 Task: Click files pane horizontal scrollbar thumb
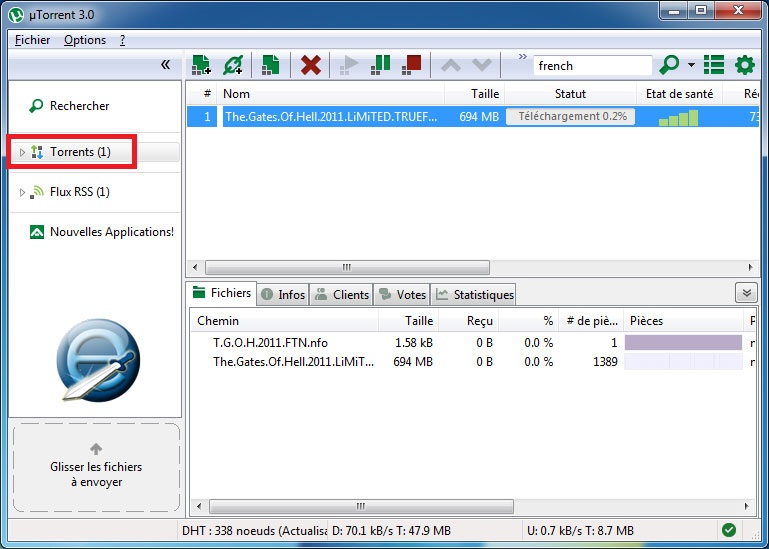360,506
